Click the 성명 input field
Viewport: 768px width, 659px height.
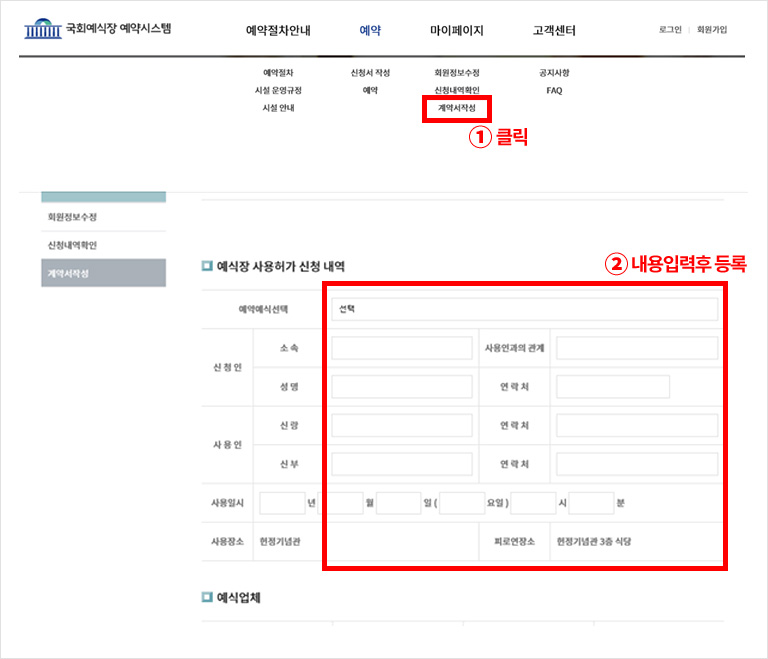click(x=401, y=387)
